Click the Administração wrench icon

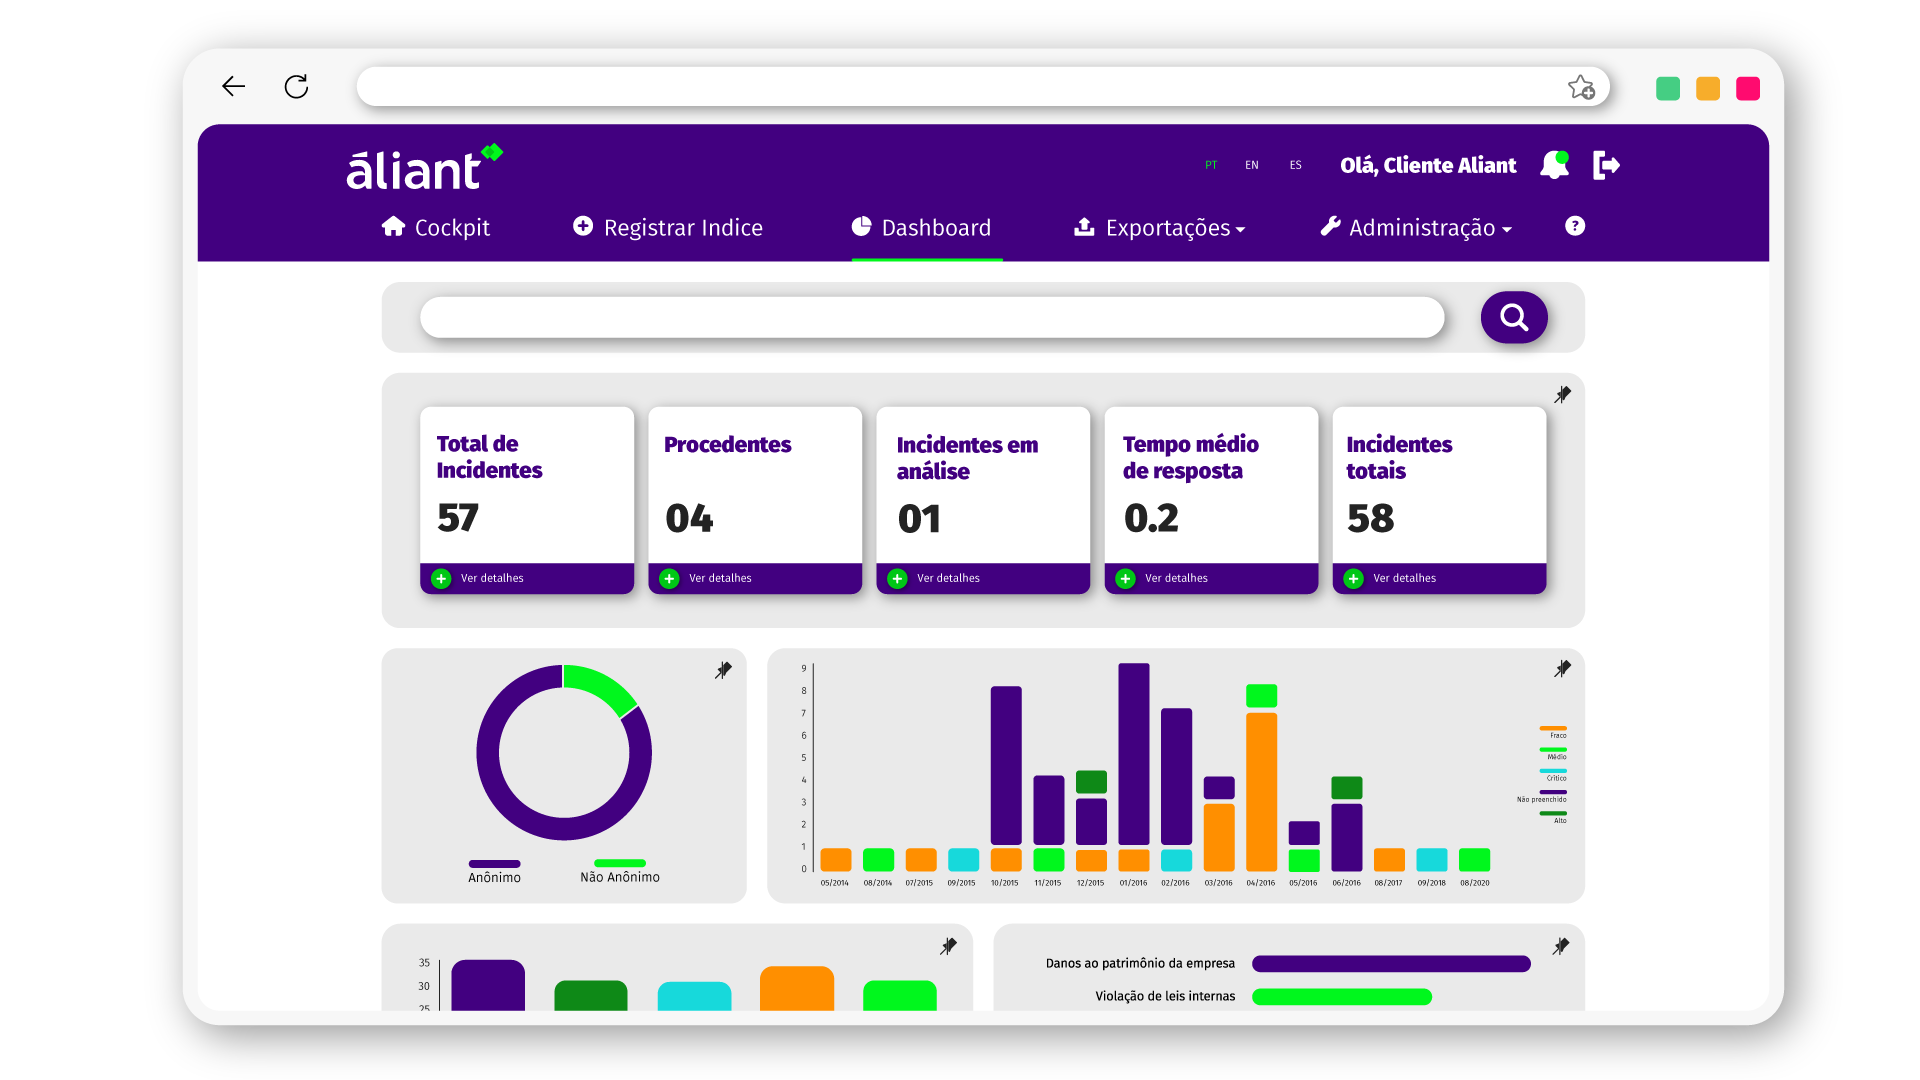click(x=1330, y=226)
